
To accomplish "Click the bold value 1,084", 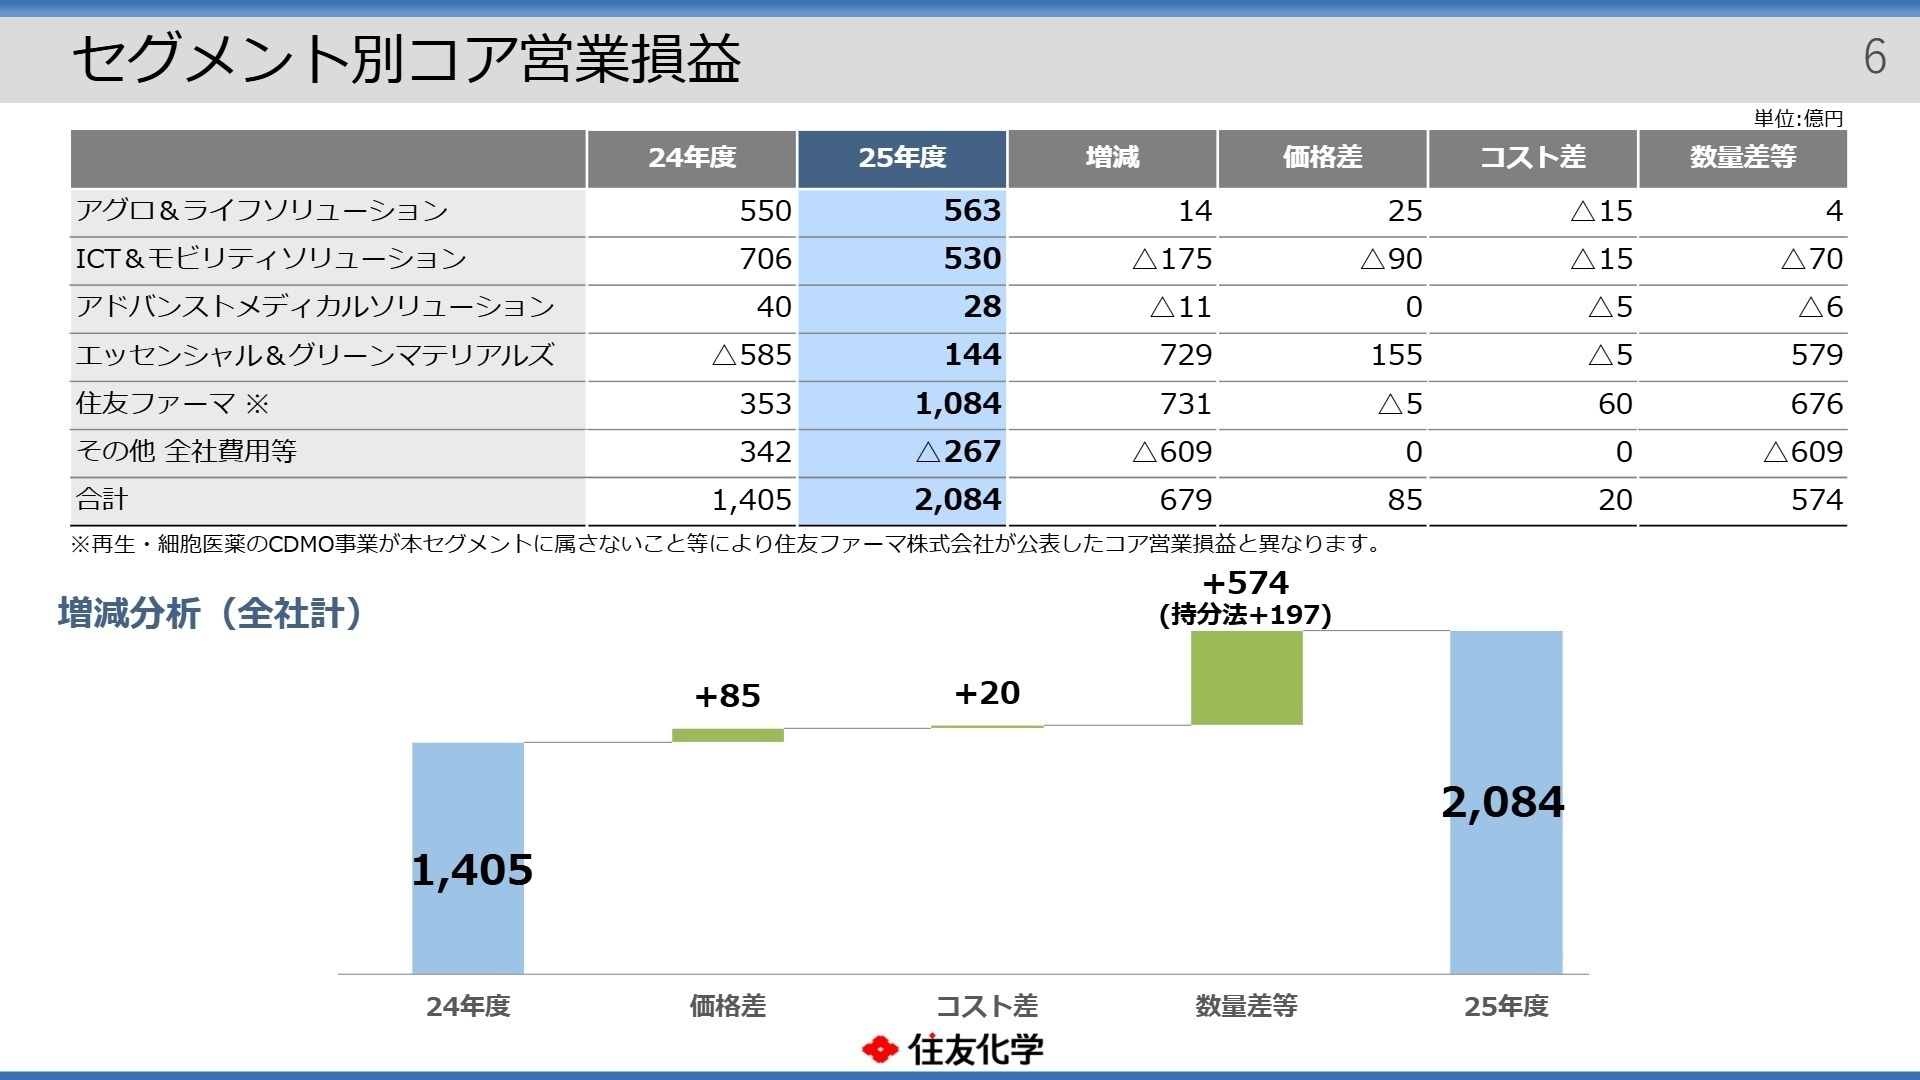I will coord(958,404).
